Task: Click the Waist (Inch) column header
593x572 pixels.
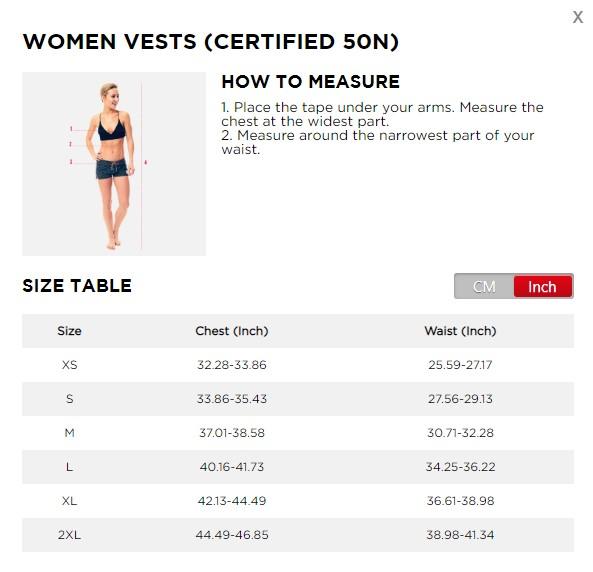Action: tap(460, 331)
